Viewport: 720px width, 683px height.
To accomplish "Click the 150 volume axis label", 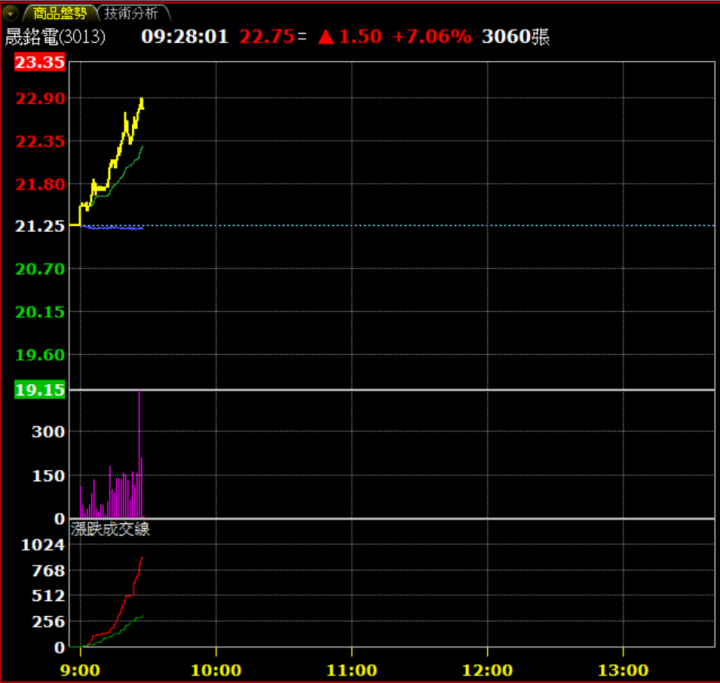I will coord(48,476).
